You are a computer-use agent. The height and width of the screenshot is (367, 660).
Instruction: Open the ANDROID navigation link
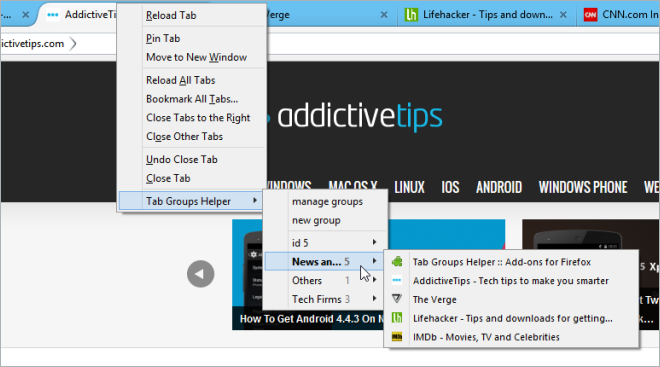pos(499,187)
